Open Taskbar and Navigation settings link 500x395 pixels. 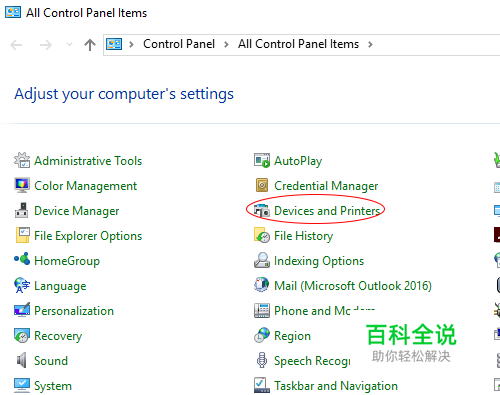336,386
